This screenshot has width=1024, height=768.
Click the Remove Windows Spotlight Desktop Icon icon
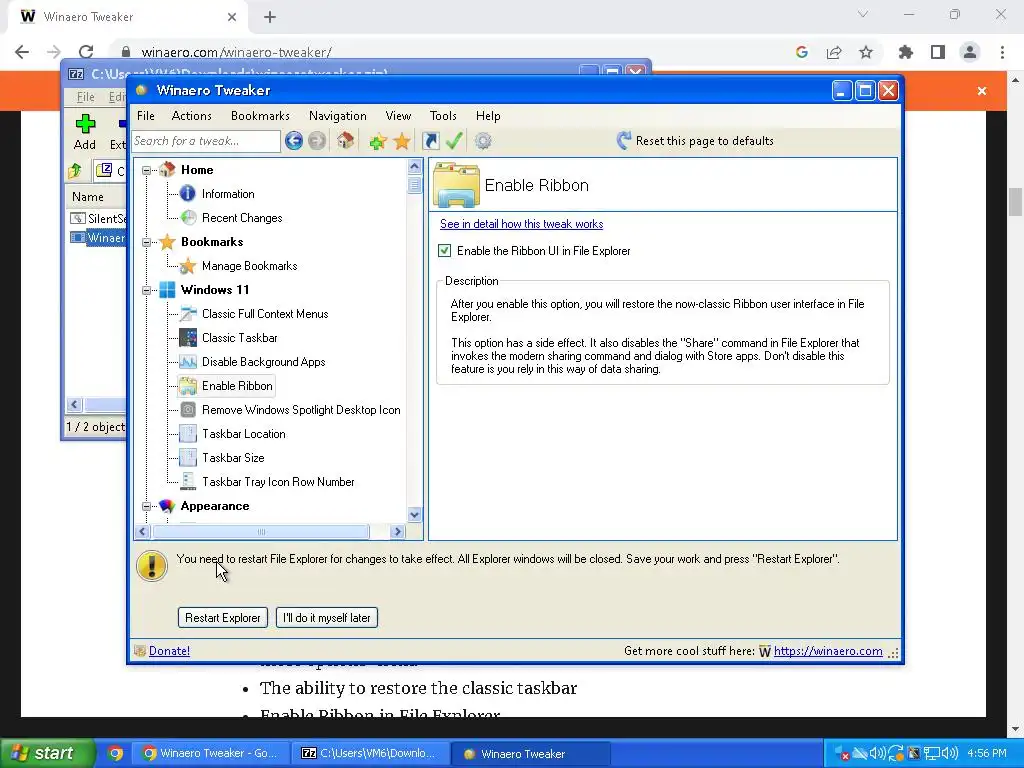point(188,409)
